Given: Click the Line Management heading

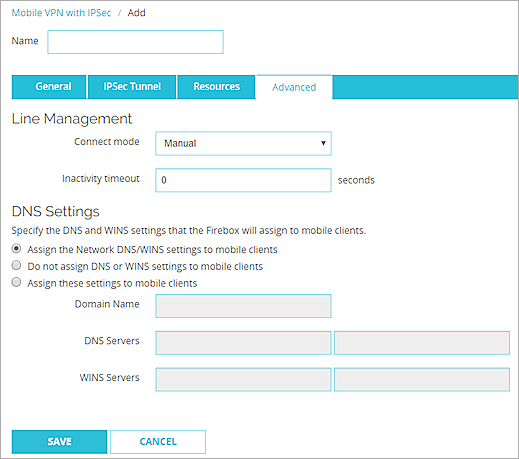Looking at the screenshot, I should click(x=72, y=119).
